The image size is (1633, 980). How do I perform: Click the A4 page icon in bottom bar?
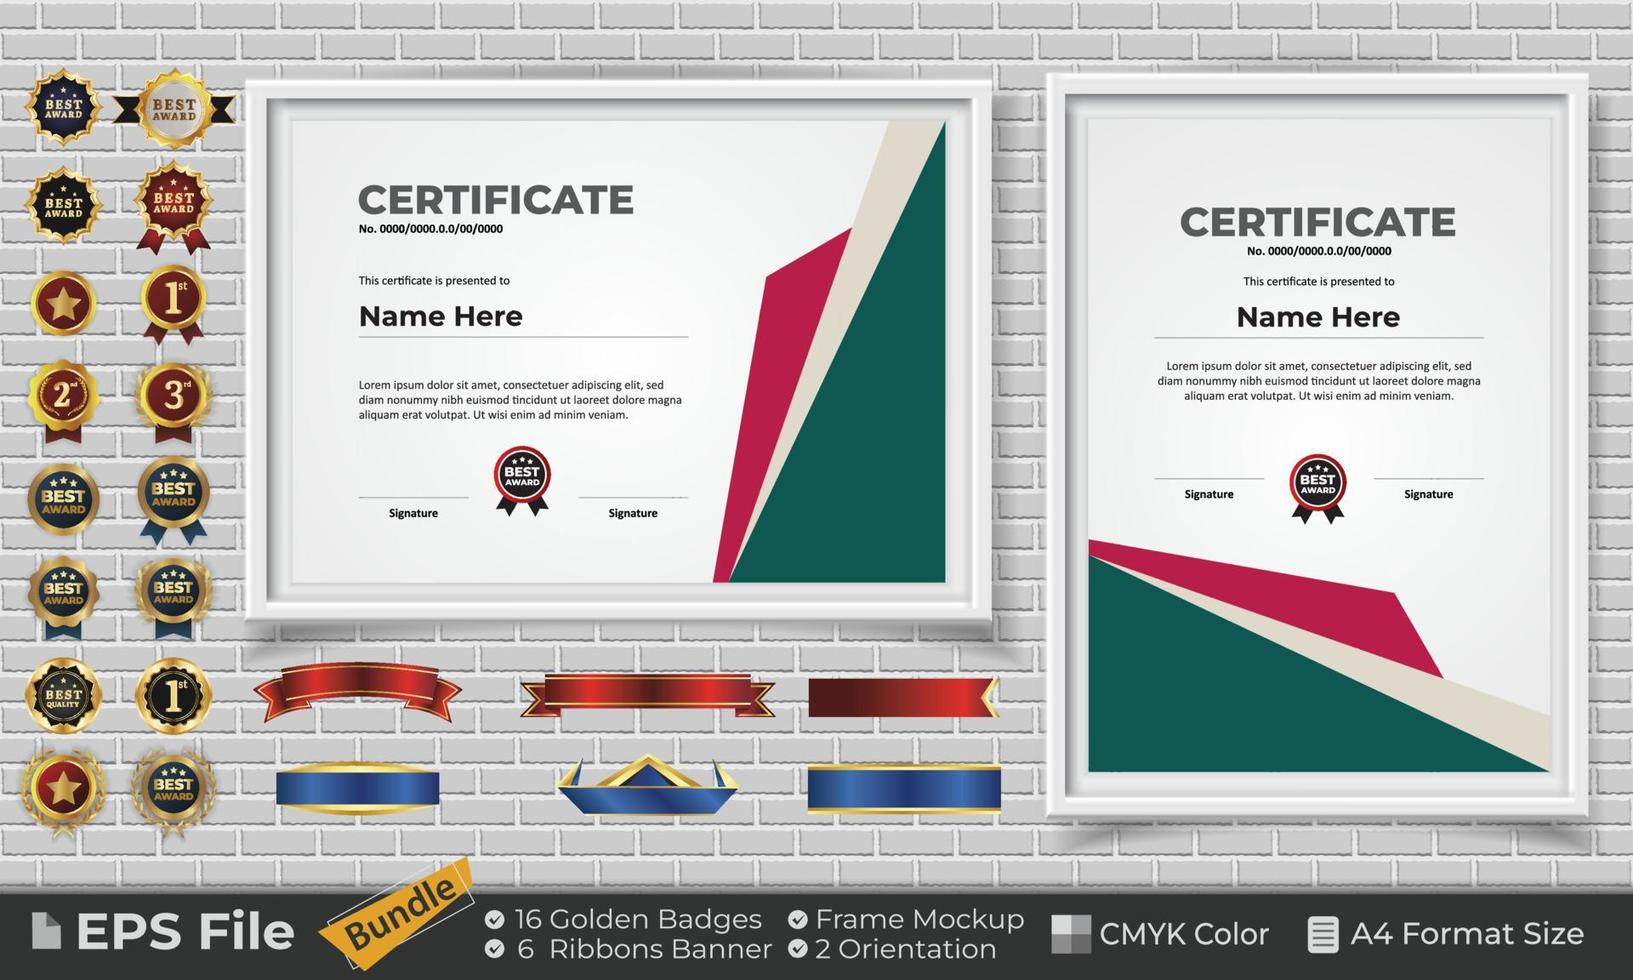click(x=1323, y=934)
